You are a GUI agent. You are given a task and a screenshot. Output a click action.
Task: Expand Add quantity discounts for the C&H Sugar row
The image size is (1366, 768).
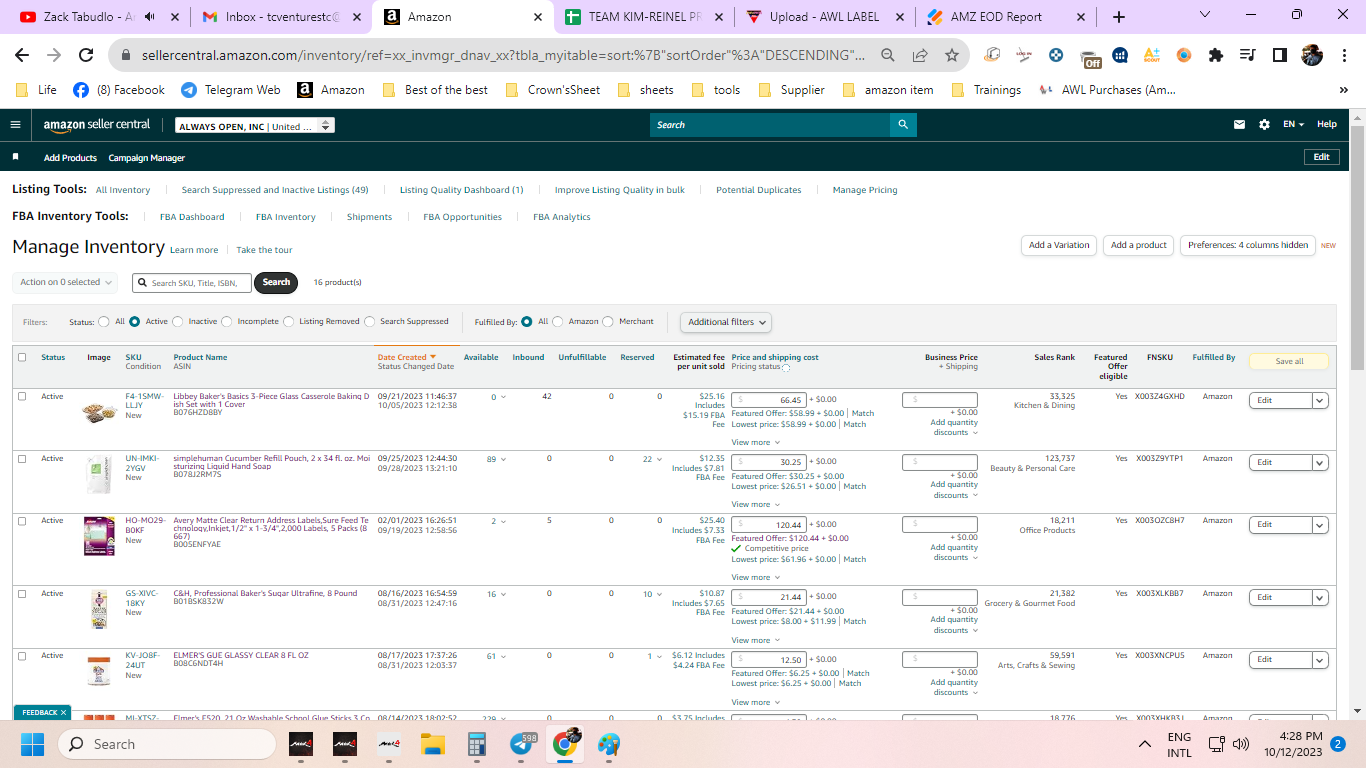(x=954, y=625)
